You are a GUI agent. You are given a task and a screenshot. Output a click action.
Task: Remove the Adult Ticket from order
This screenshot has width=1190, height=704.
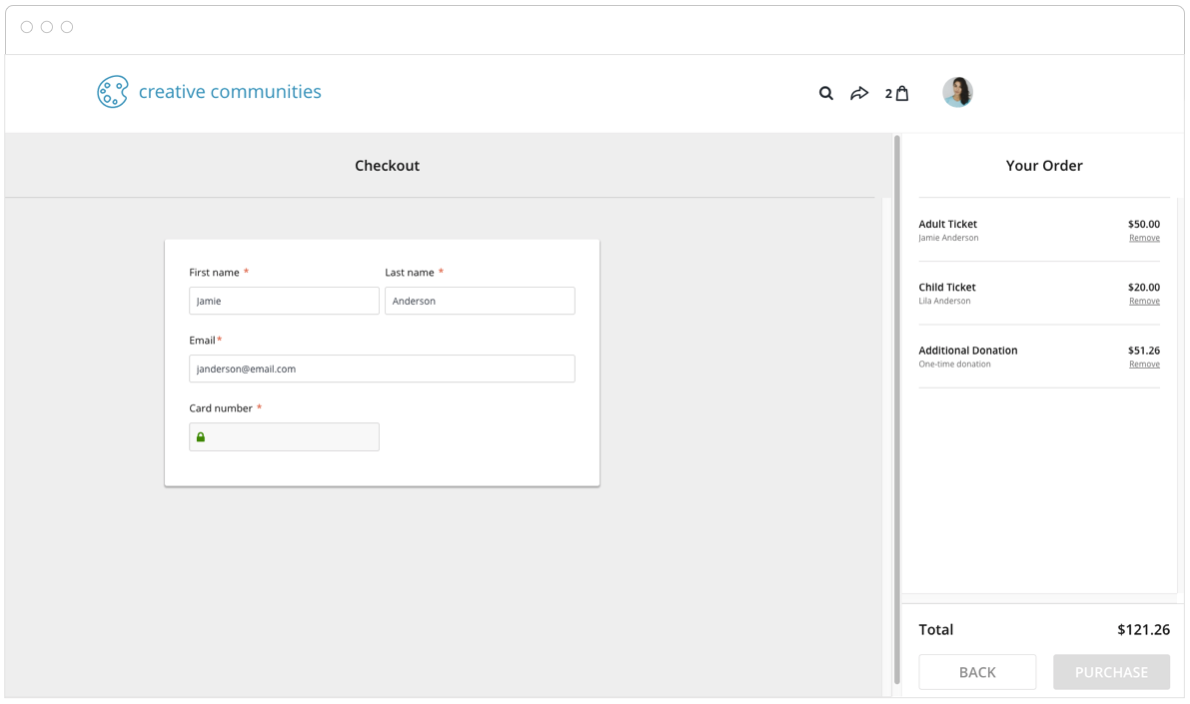1144,238
